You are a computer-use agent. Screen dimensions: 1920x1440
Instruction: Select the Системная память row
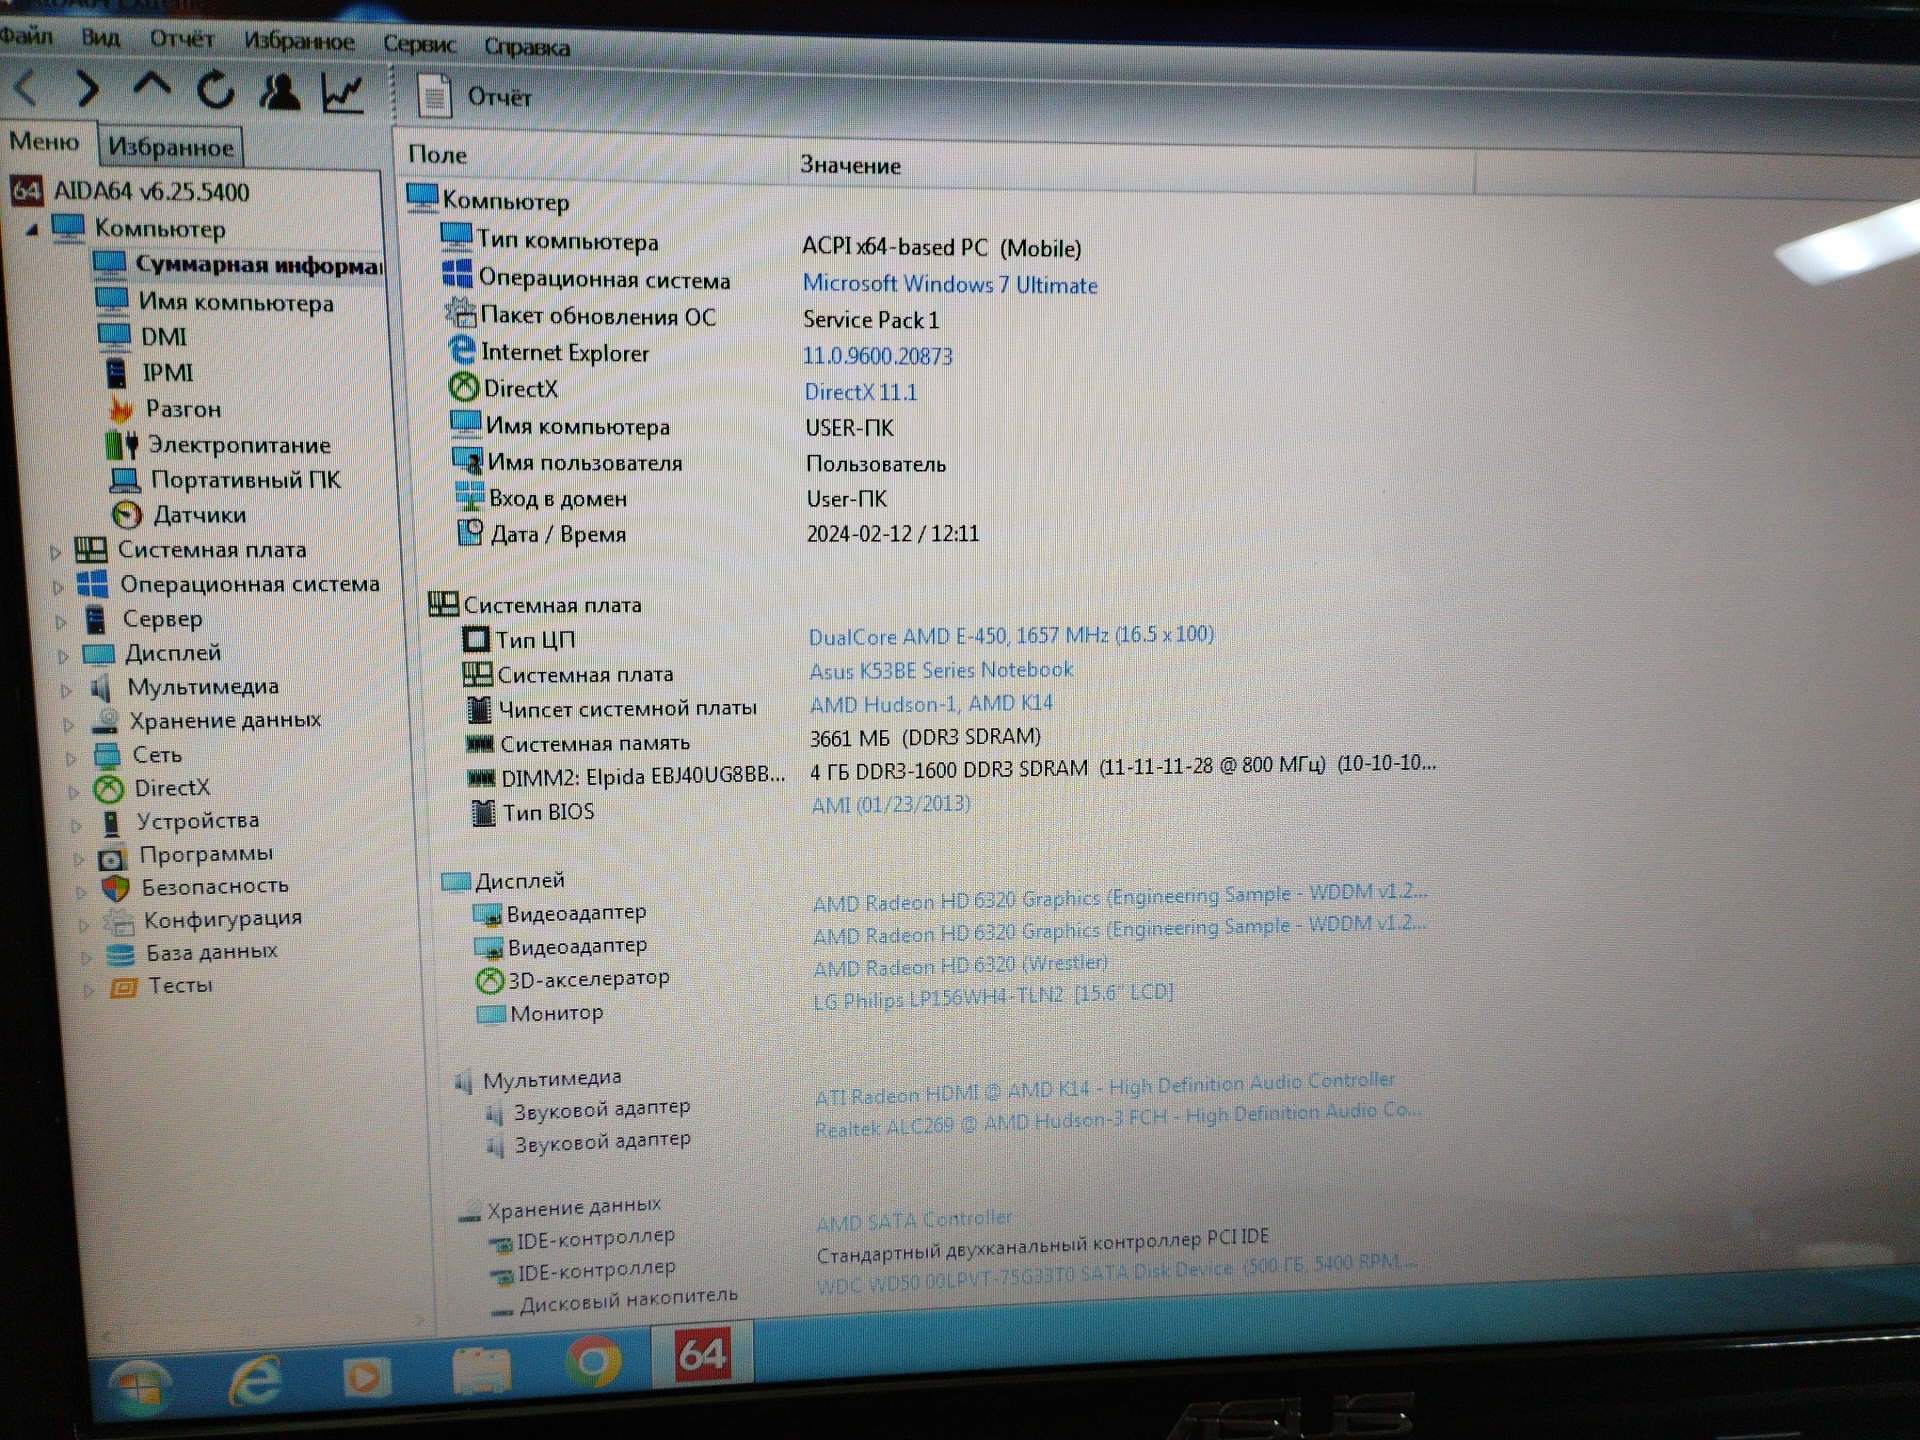(755, 741)
